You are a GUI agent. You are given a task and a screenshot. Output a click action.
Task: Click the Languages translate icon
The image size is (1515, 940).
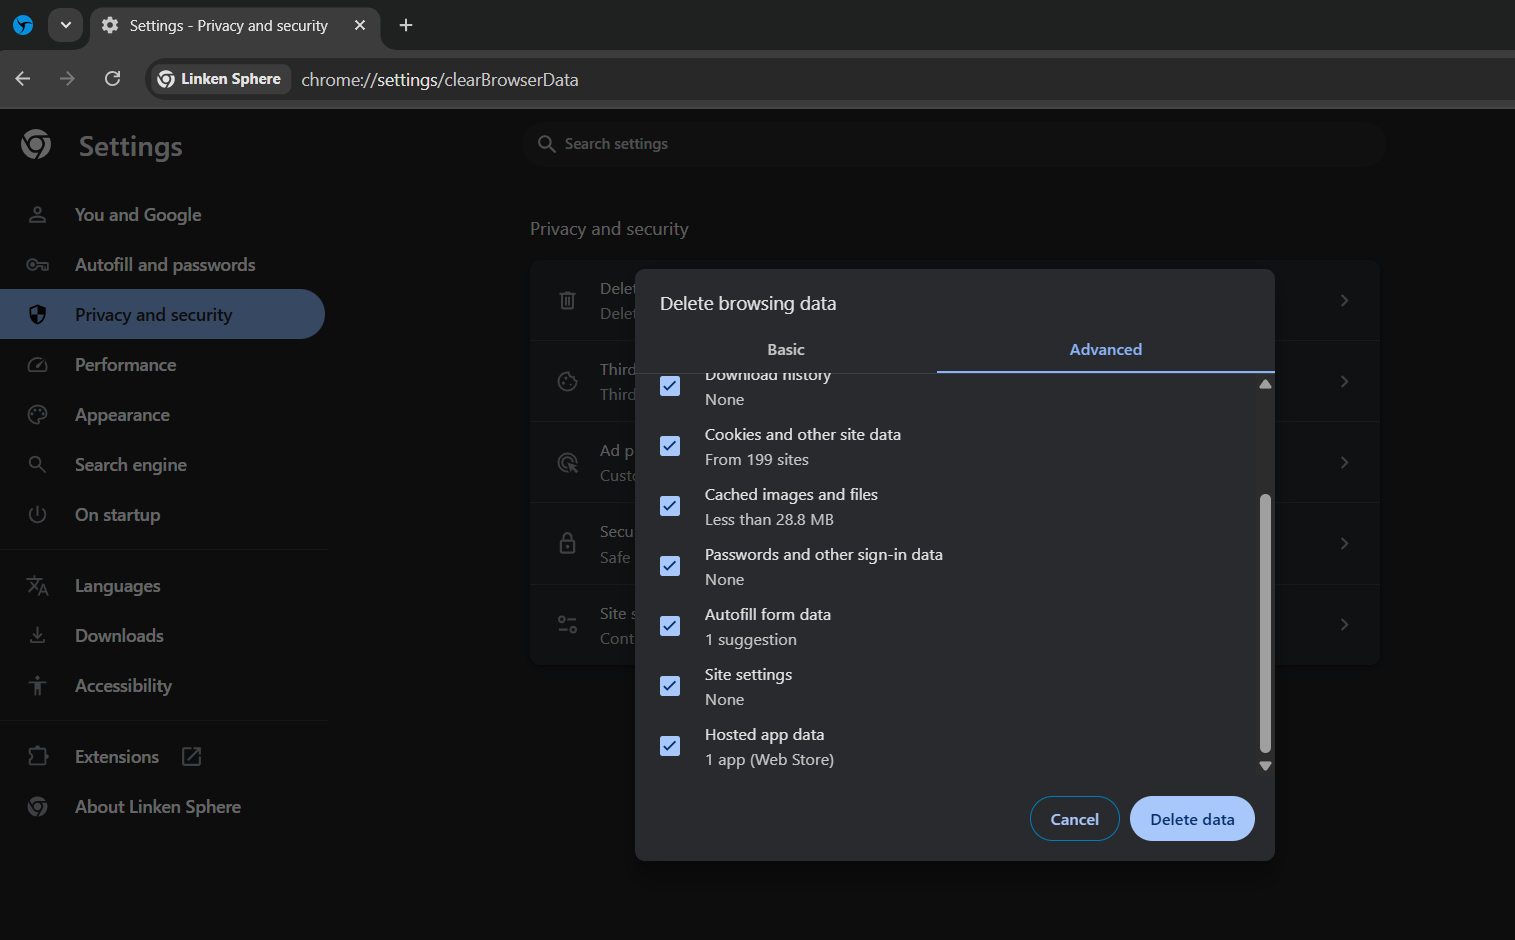point(38,586)
